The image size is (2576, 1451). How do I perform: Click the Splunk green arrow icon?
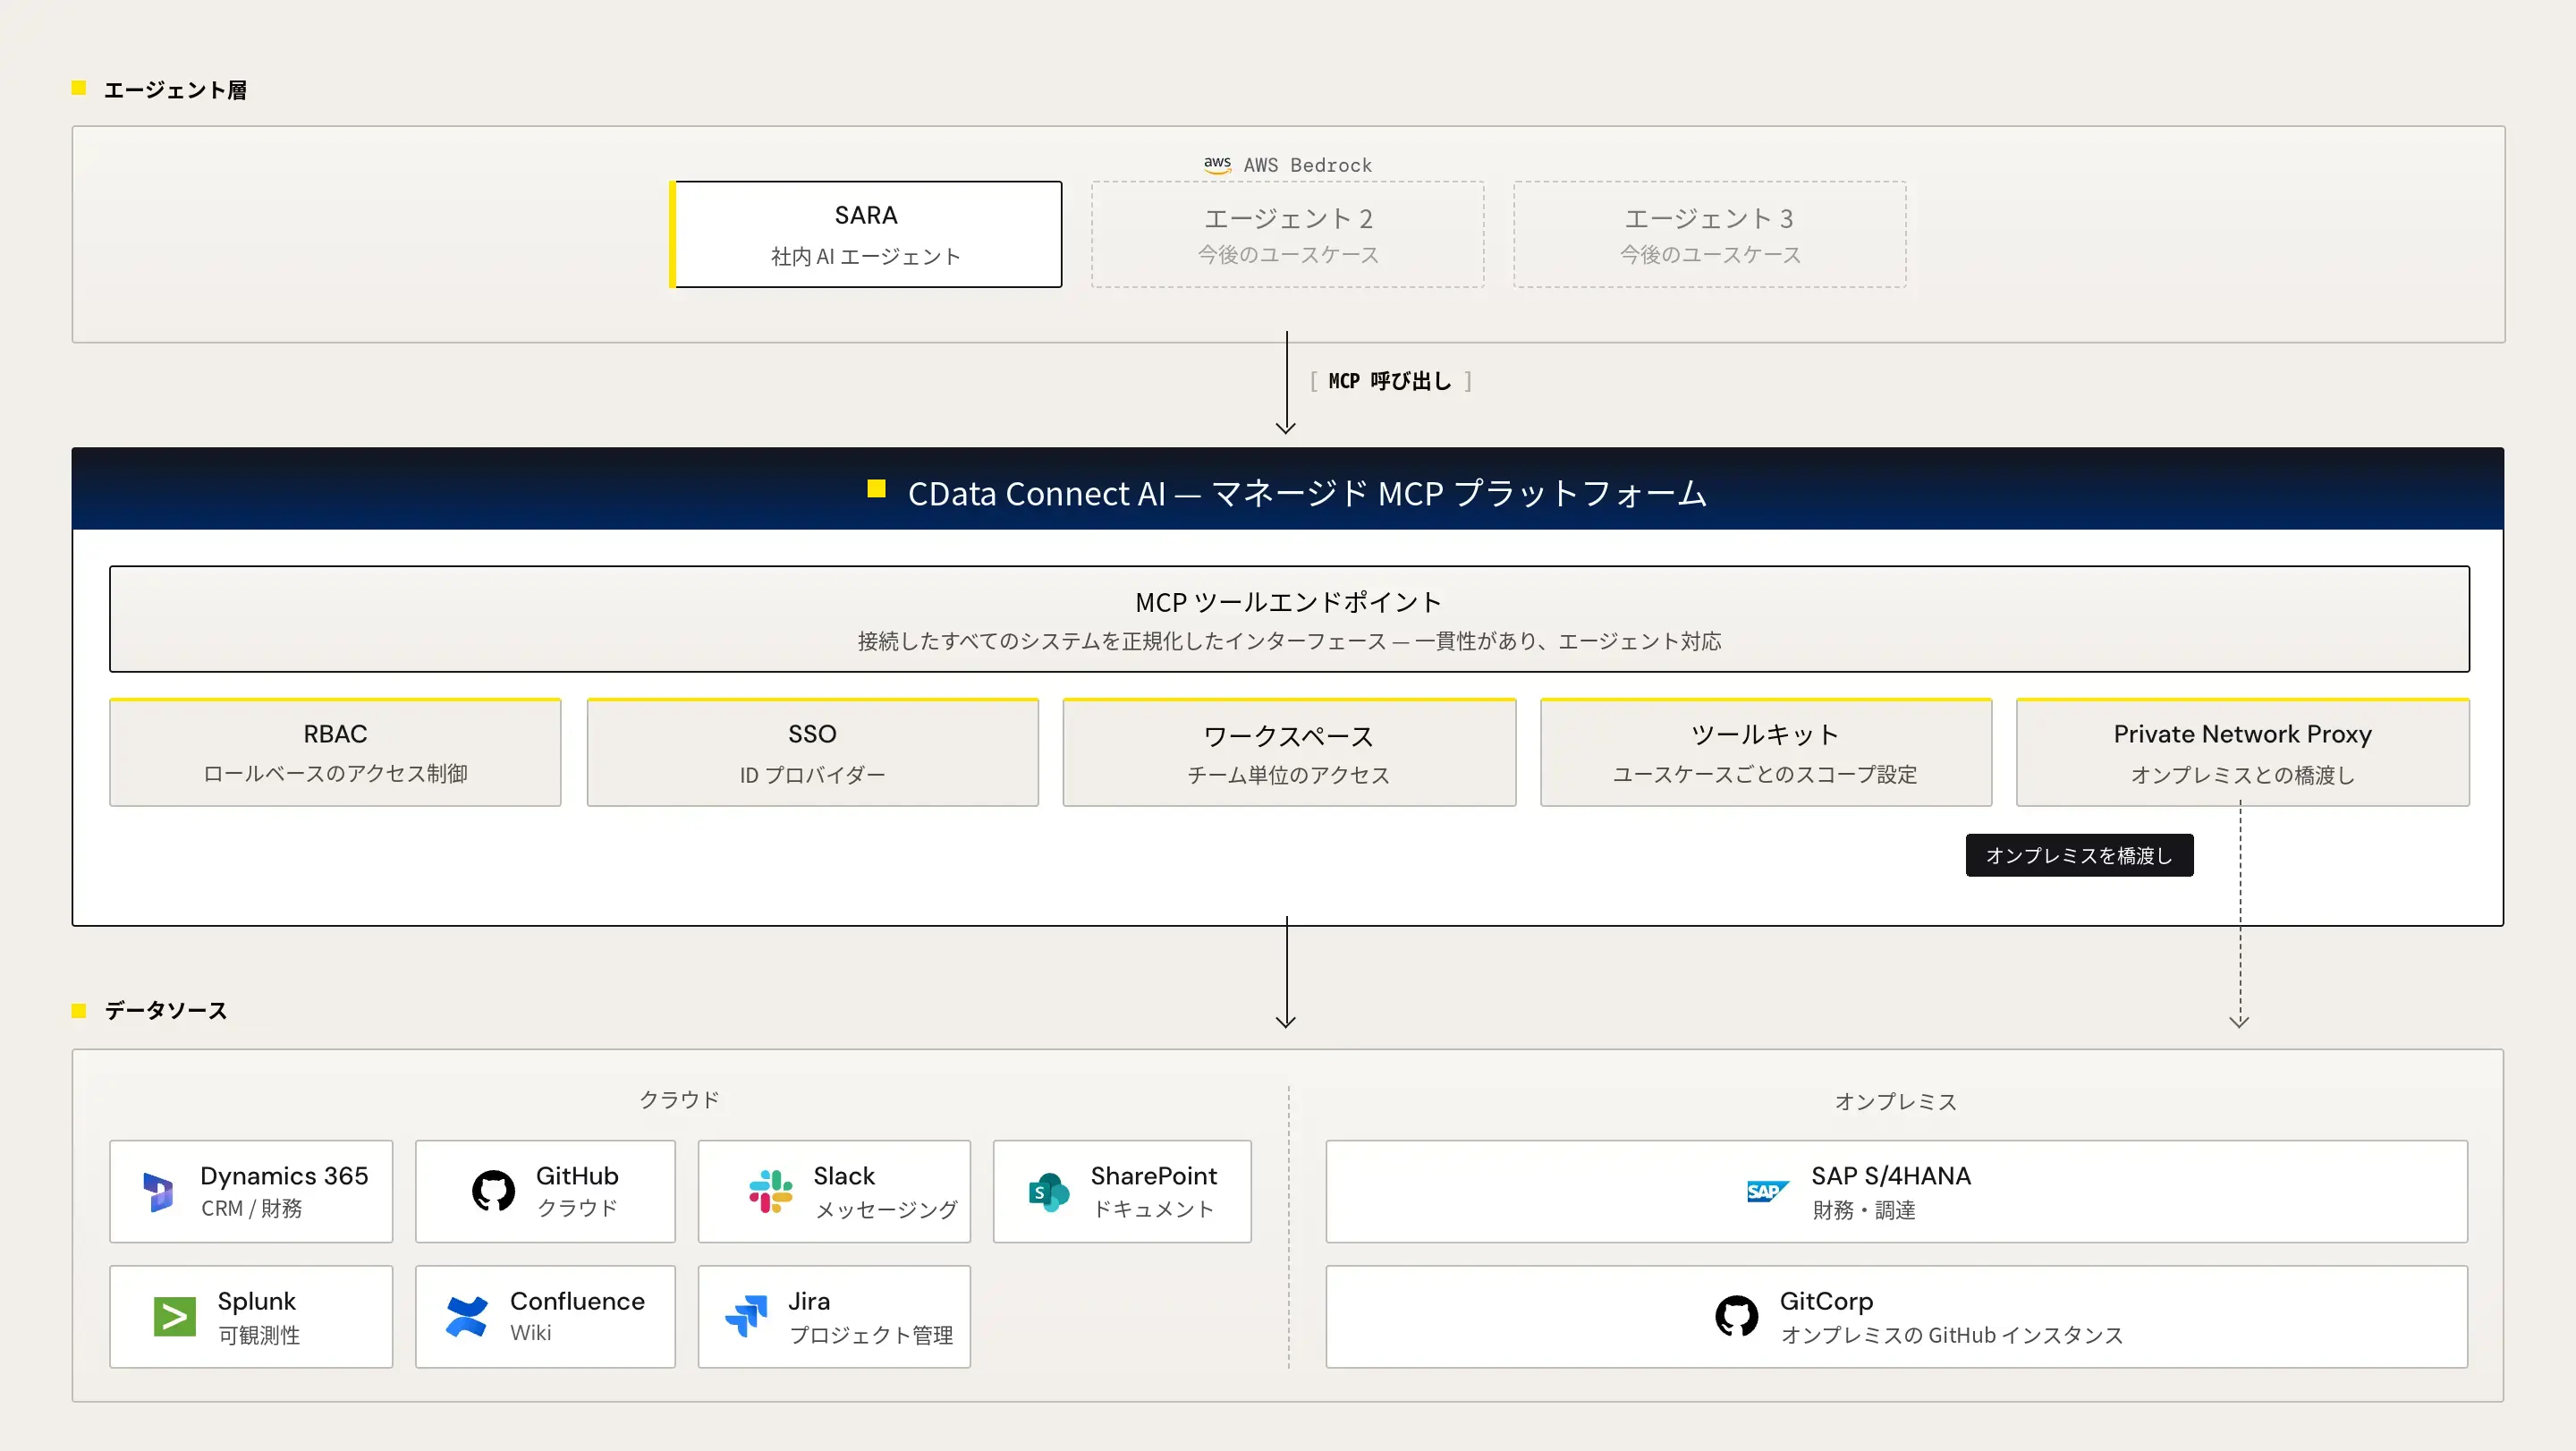coord(174,1316)
